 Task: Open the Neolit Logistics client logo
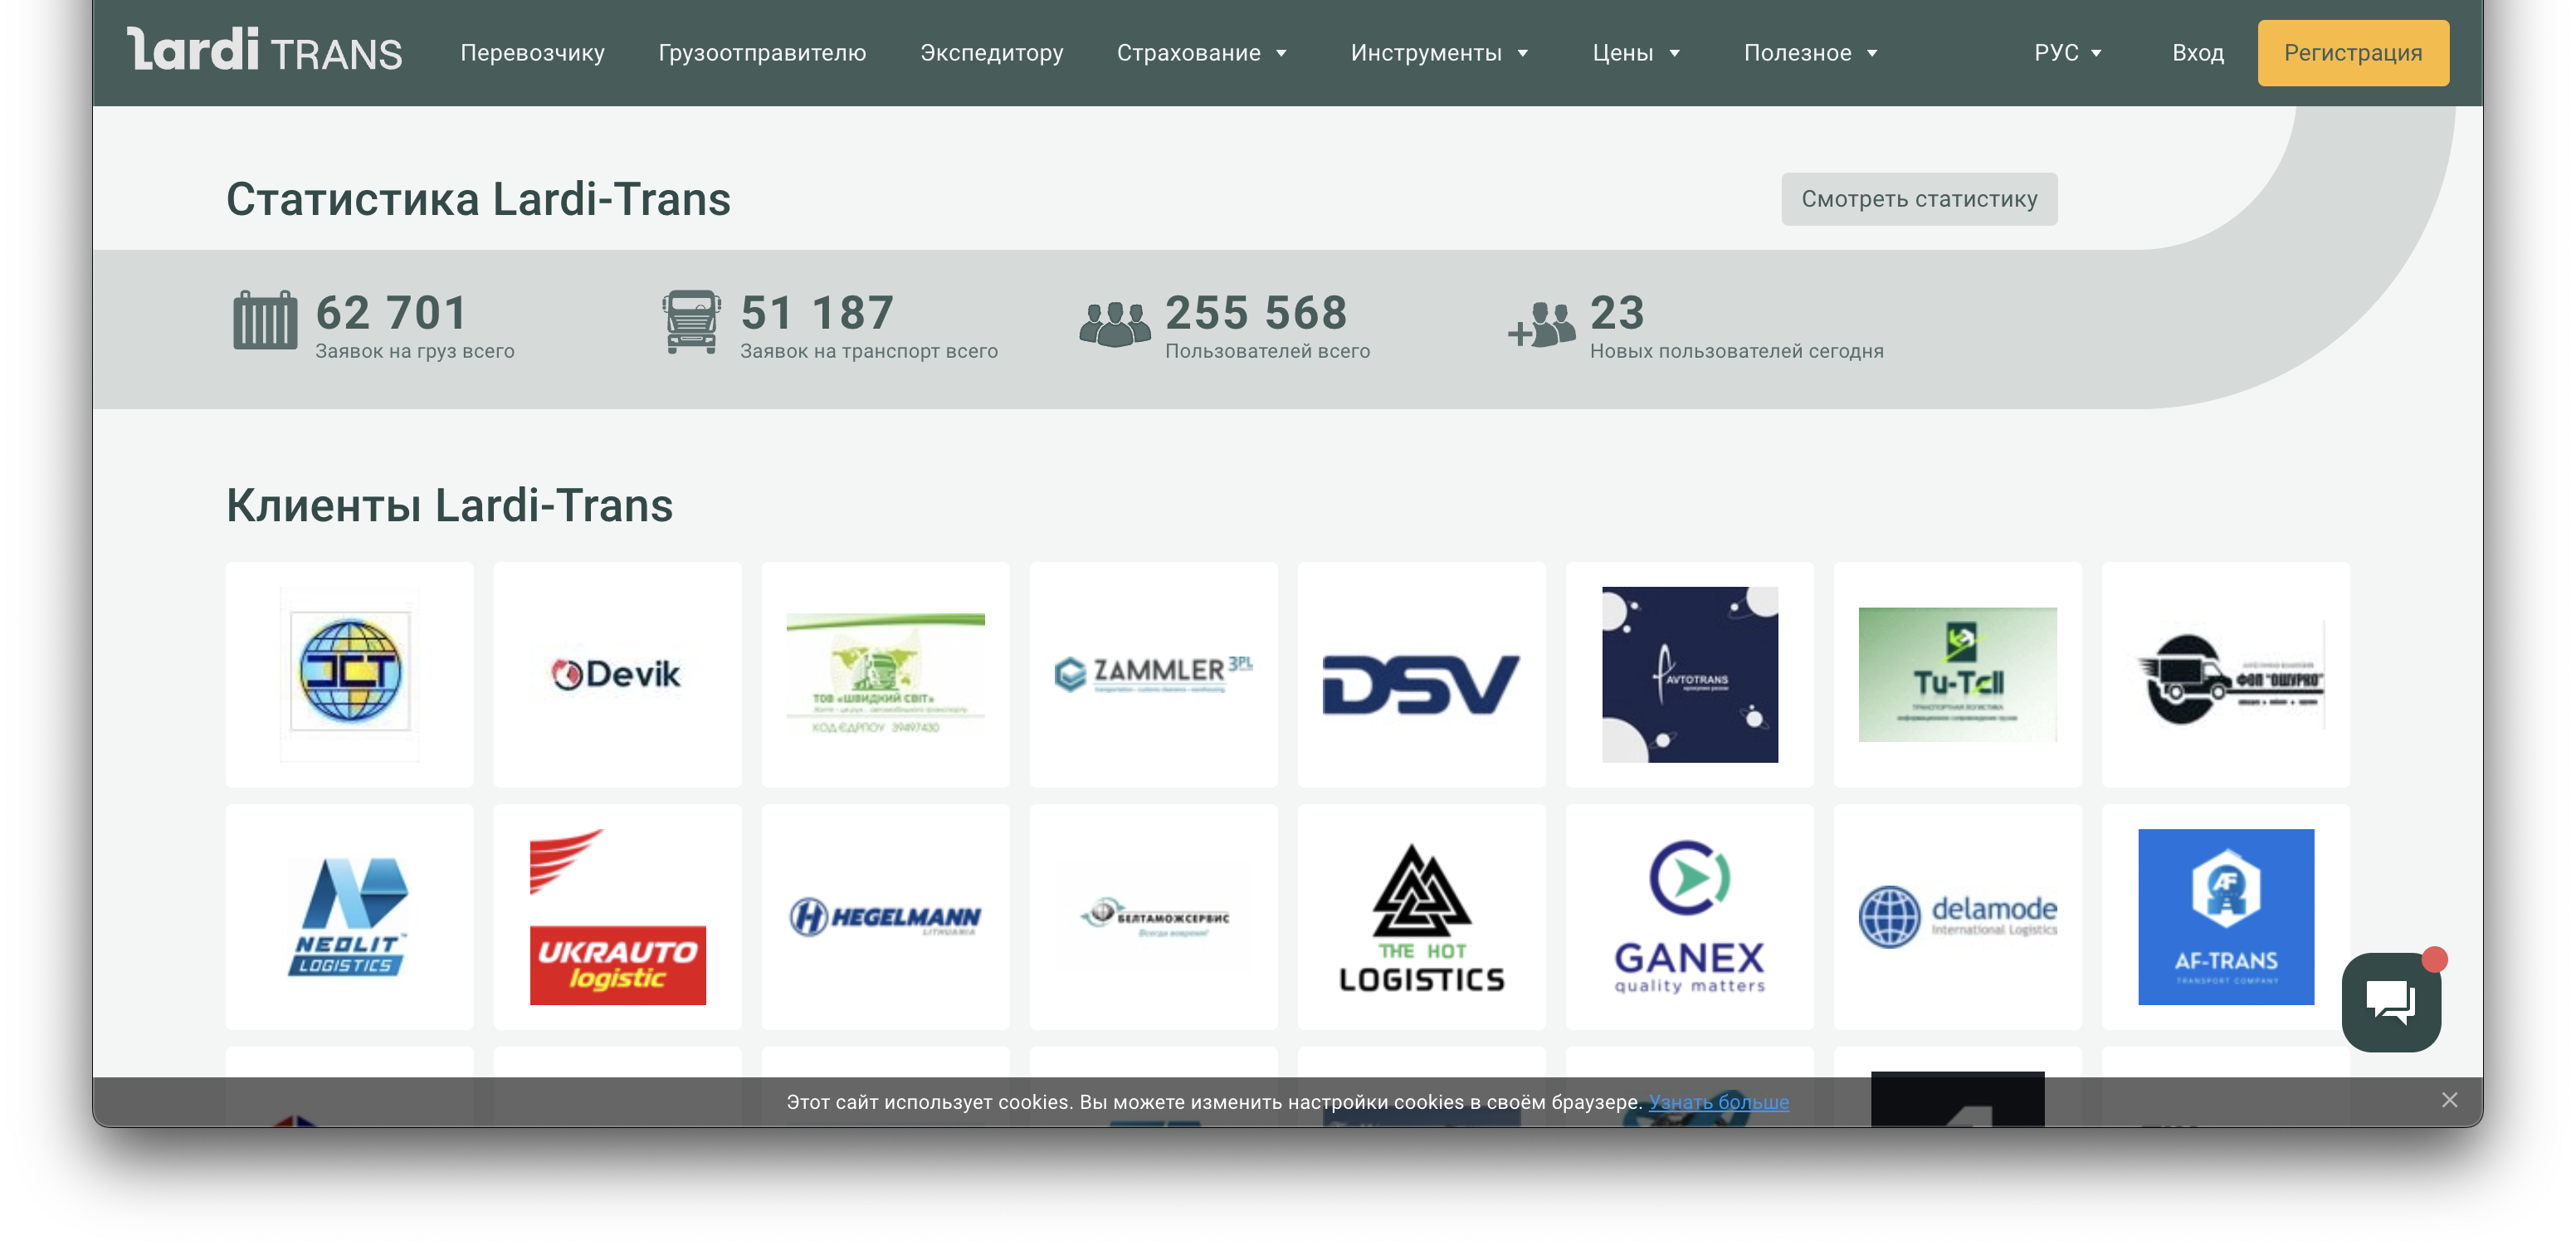click(x=349, y=917)
